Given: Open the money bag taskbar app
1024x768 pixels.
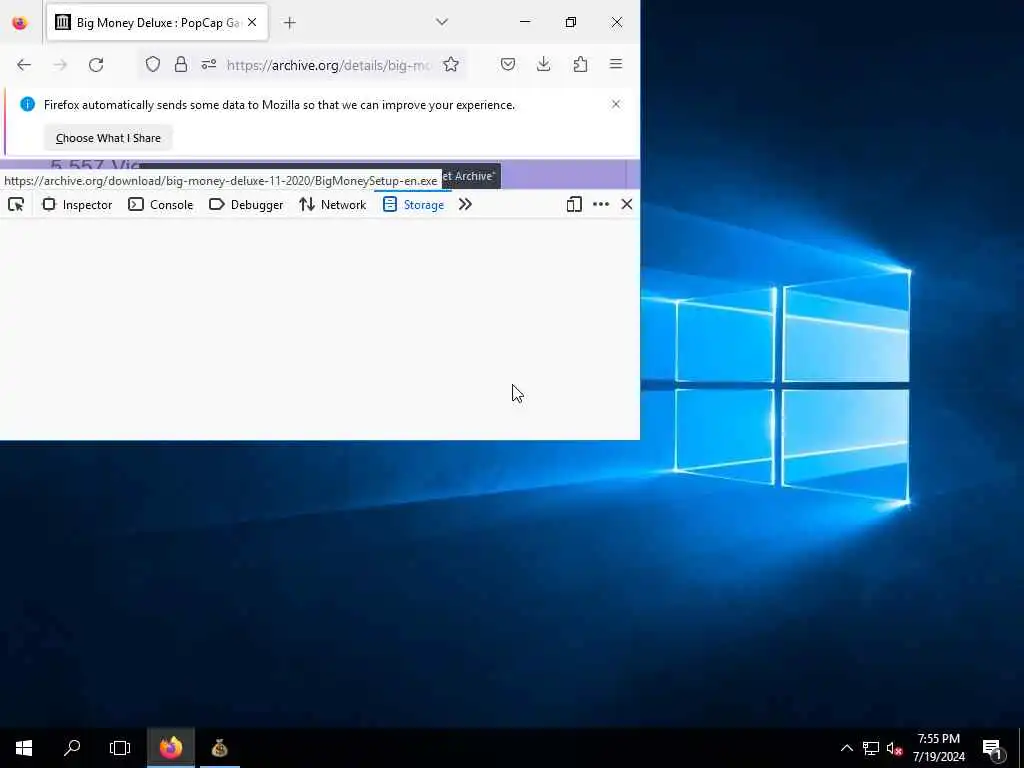Looking at the screenshot, I should click(219, 748).
